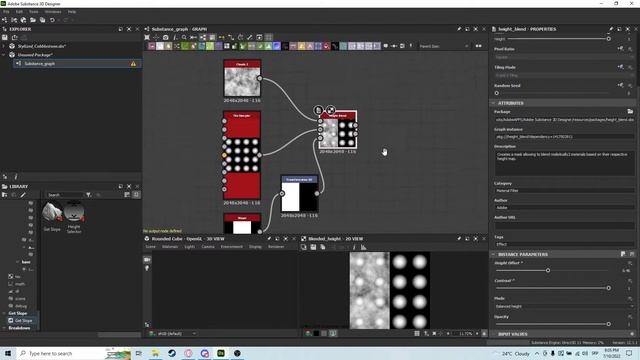Adjust the Opacity slider in Properties

(608, 324)
